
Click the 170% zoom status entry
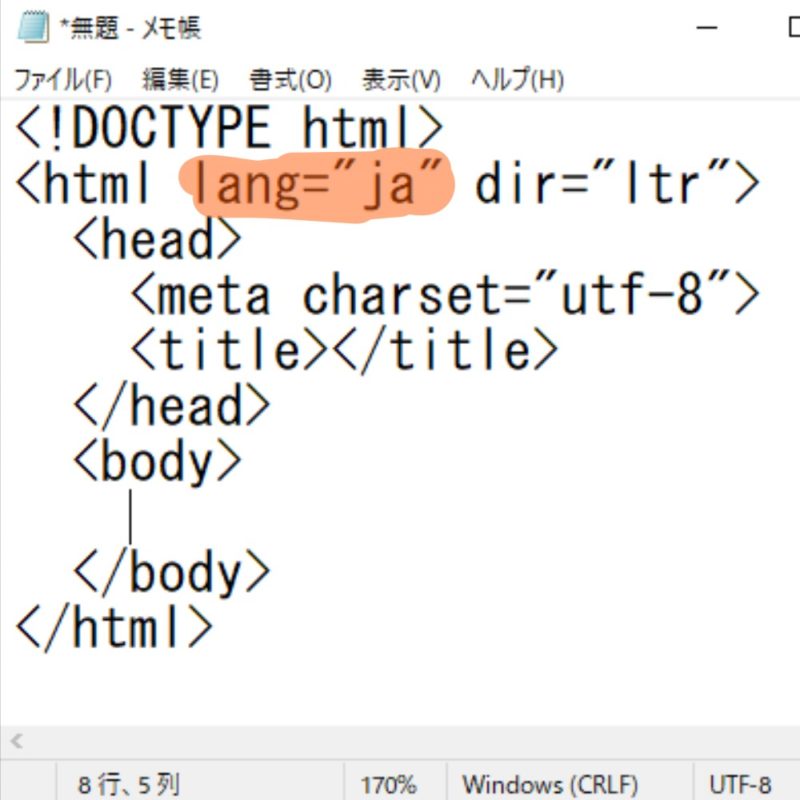pos(388,784)
